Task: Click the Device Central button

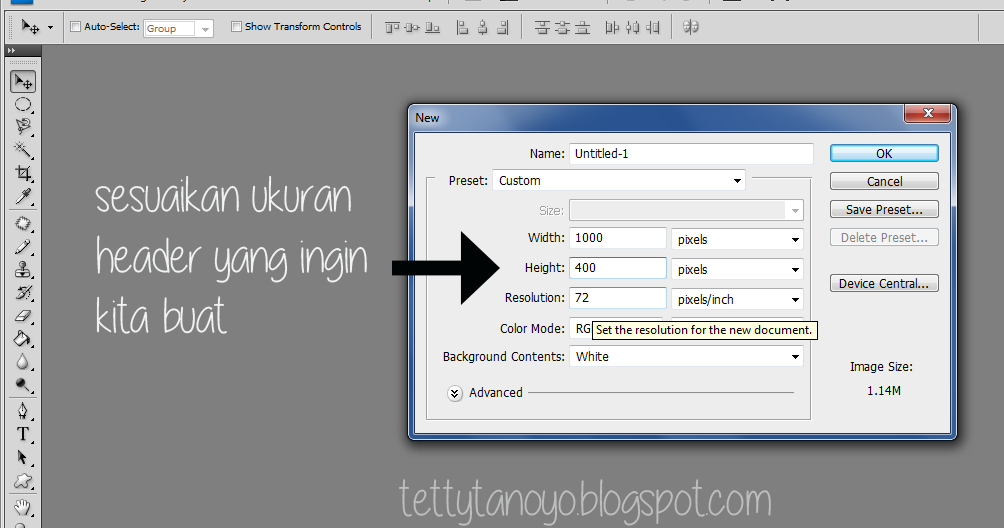Action: point(884,284)
